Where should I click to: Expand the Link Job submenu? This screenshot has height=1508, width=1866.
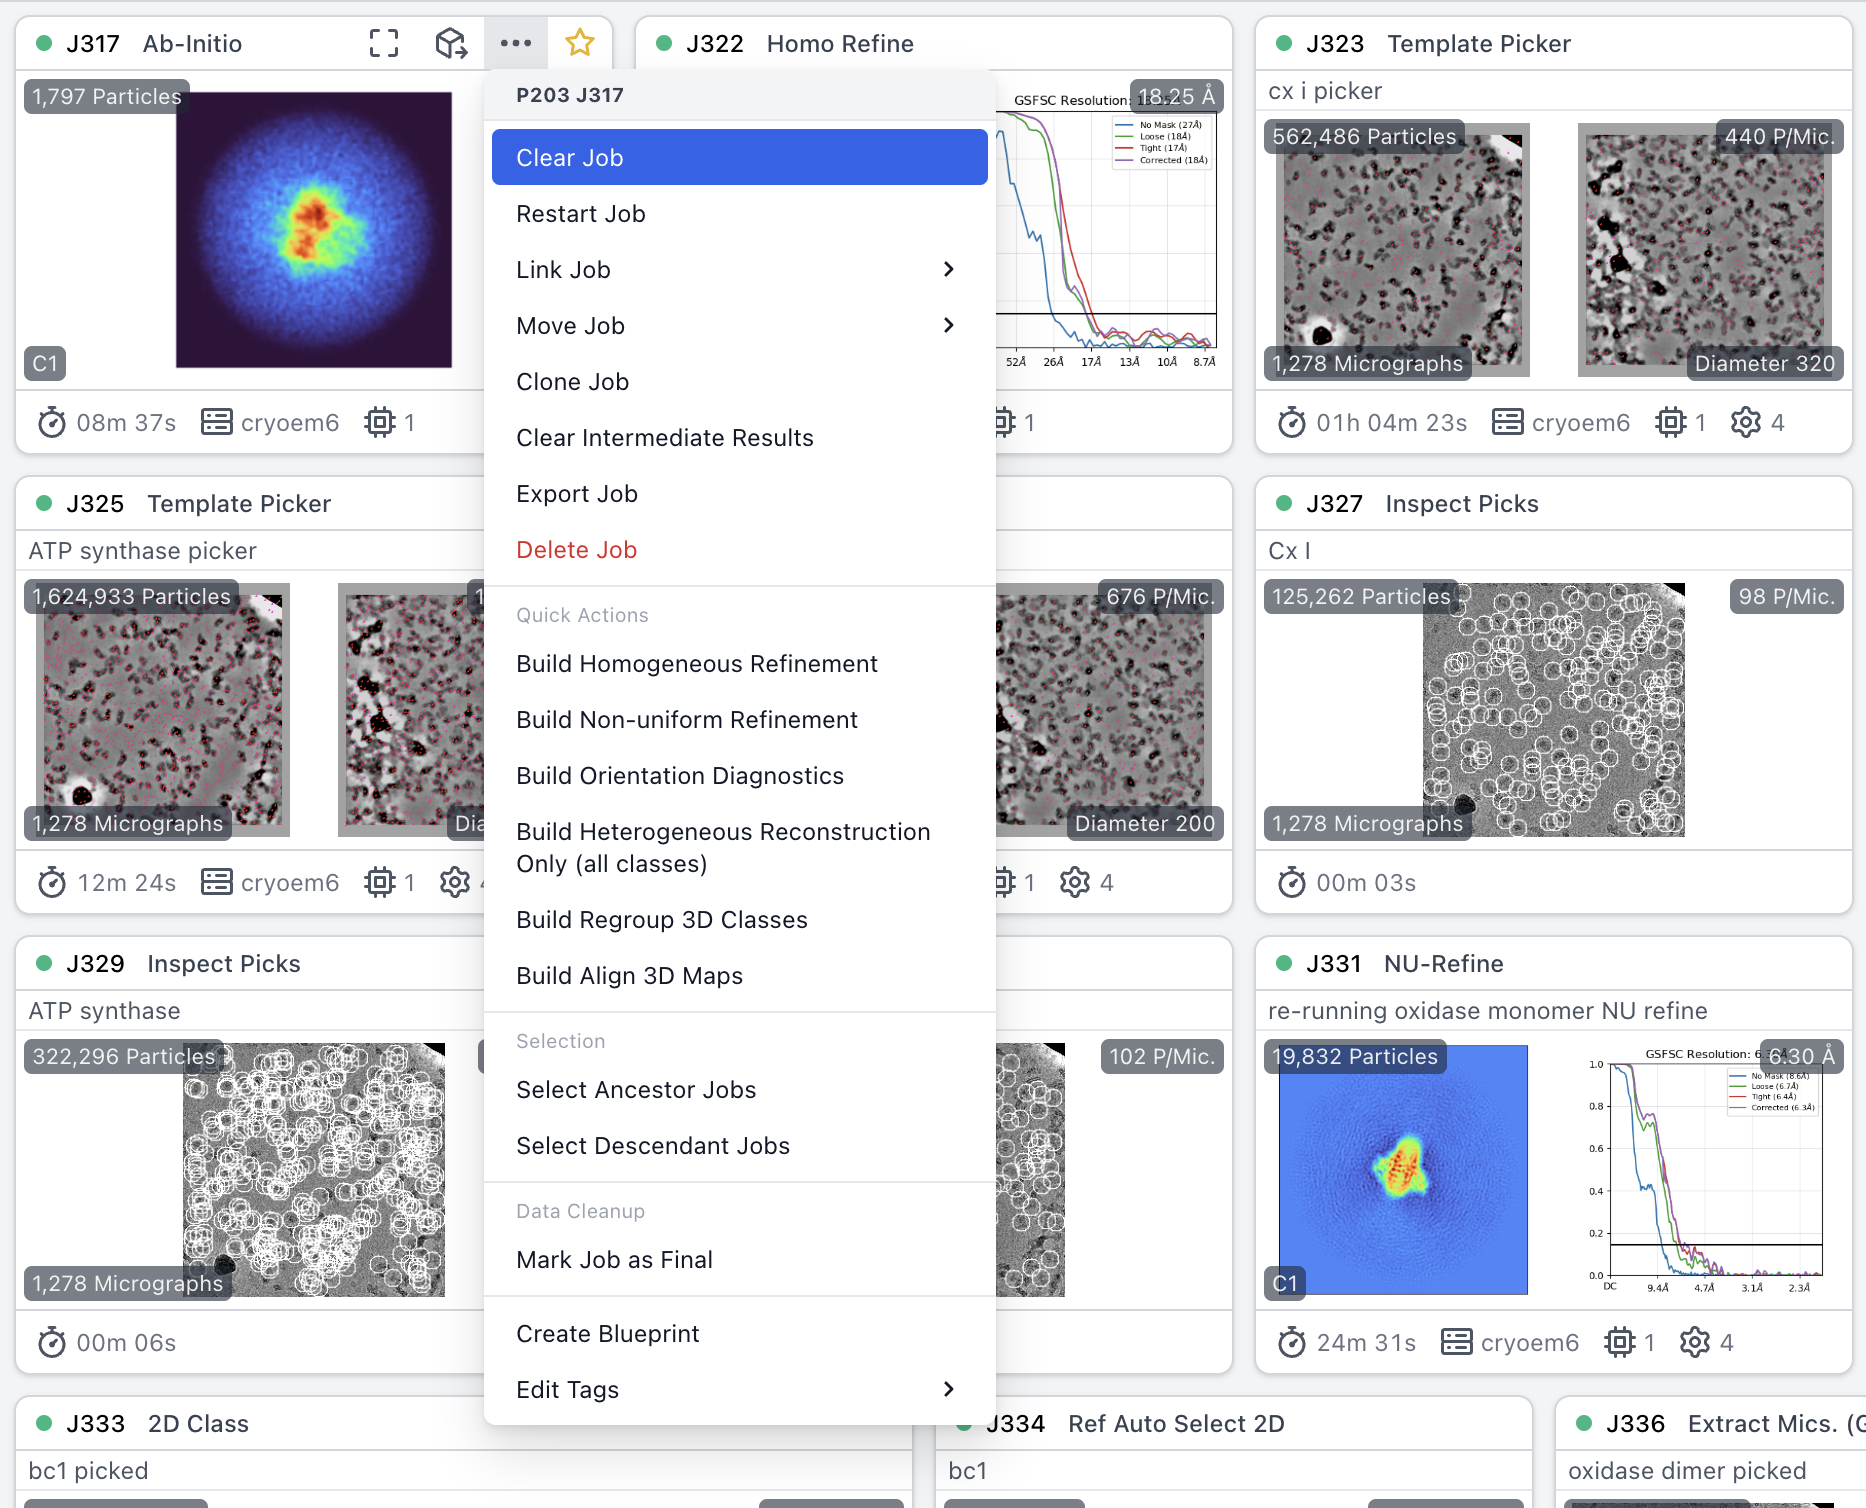click(948, 270)
